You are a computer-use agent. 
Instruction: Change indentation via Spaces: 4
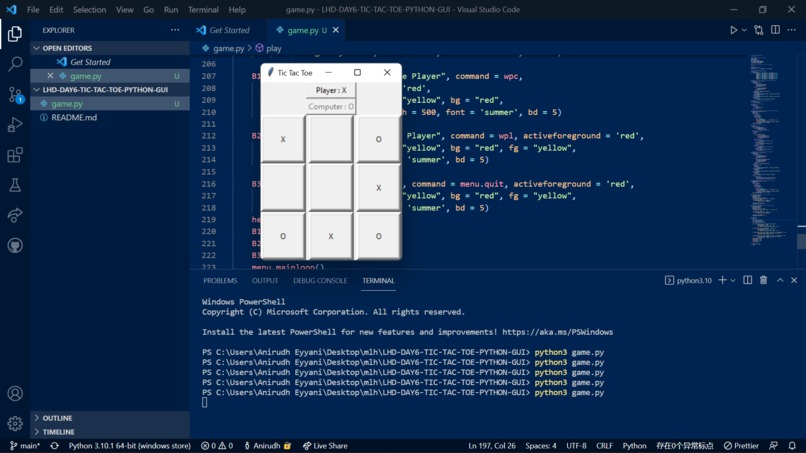pos(541,446)
